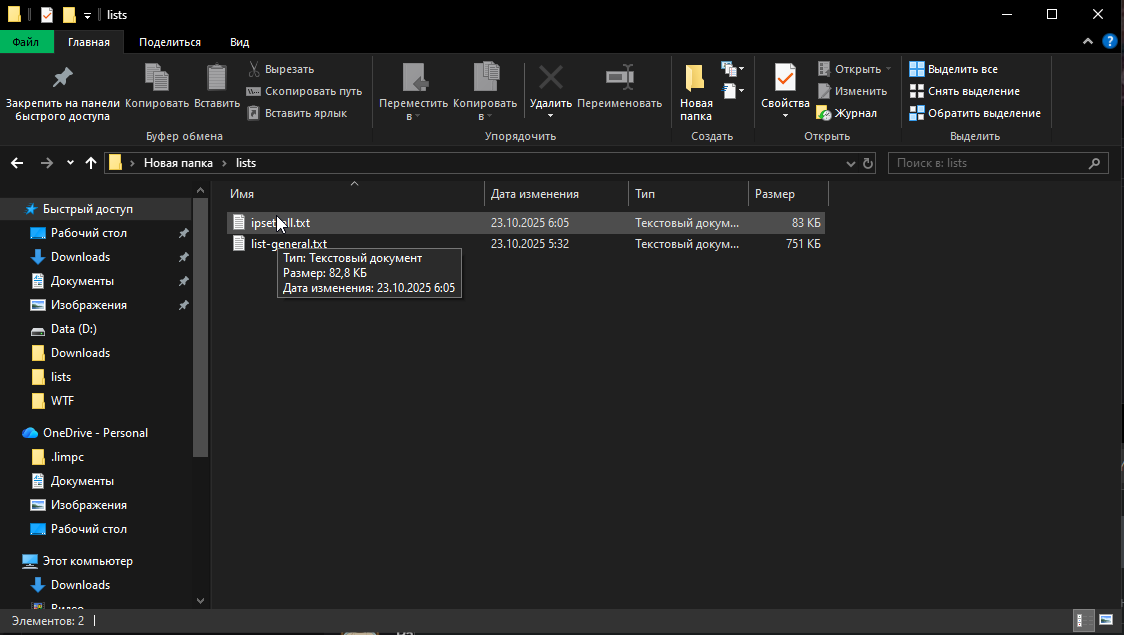This screenshot has width=1124, height=635.
Task: Open .limpc folder in sidebar
Action: coord(67,457)
